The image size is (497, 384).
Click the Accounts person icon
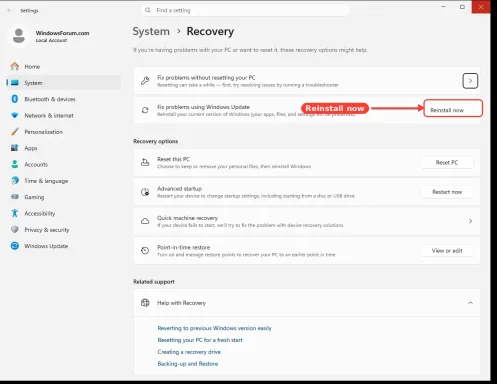tap(15, 164)
